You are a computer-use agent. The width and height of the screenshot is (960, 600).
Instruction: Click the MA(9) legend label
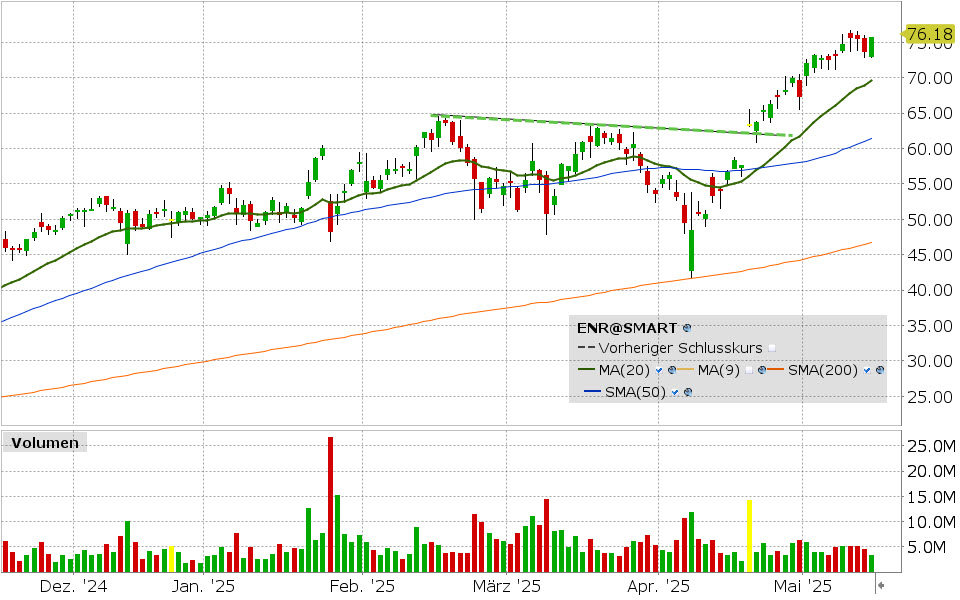click(x=719, y=370)
